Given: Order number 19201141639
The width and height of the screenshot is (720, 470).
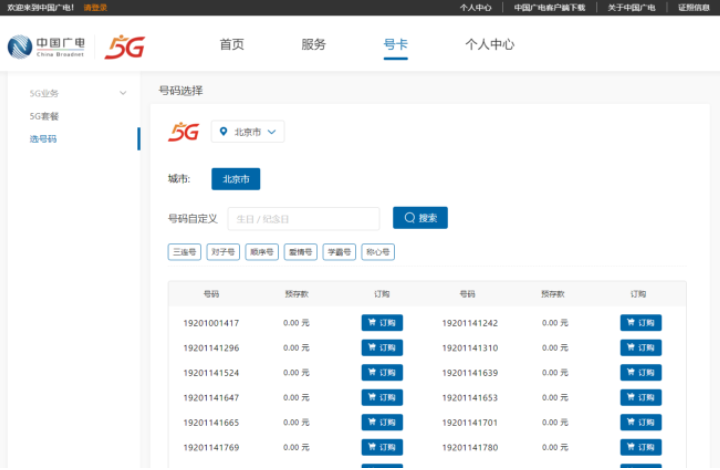Looking at the screenshot, I should 641,372.
